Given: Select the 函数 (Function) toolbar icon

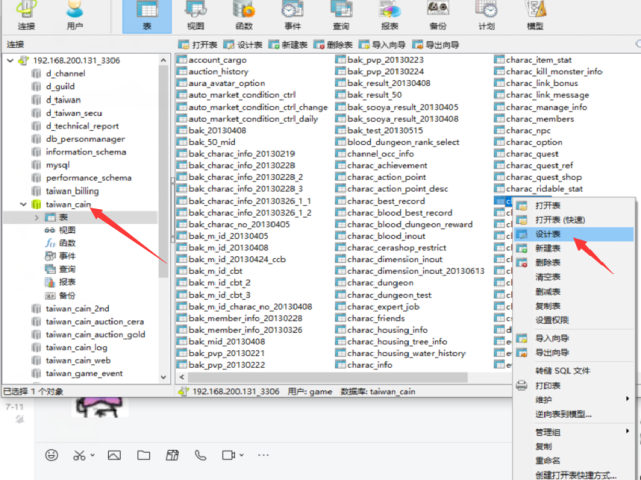Looking at the screenshot, I should pyautogui.click(x=243, y=15).
